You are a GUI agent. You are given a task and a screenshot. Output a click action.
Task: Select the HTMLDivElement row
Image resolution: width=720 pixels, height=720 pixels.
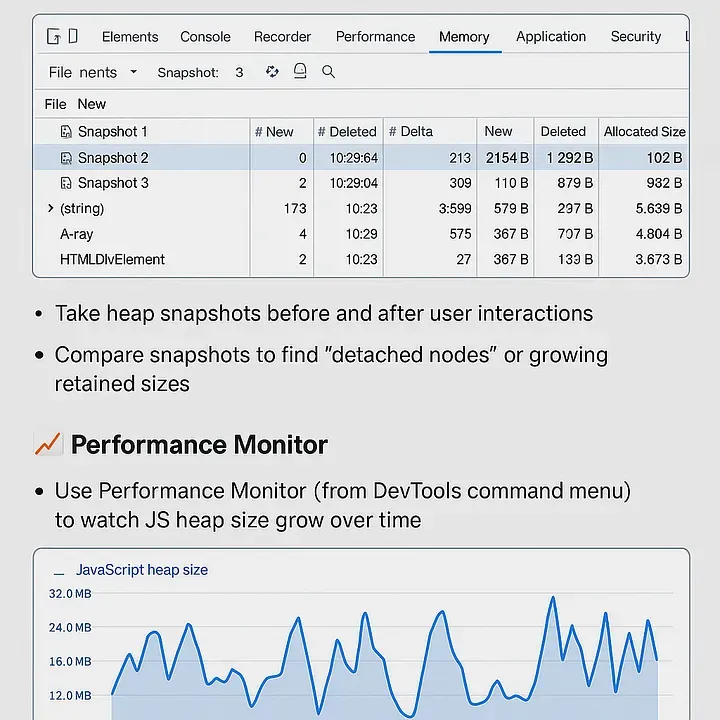112,260
